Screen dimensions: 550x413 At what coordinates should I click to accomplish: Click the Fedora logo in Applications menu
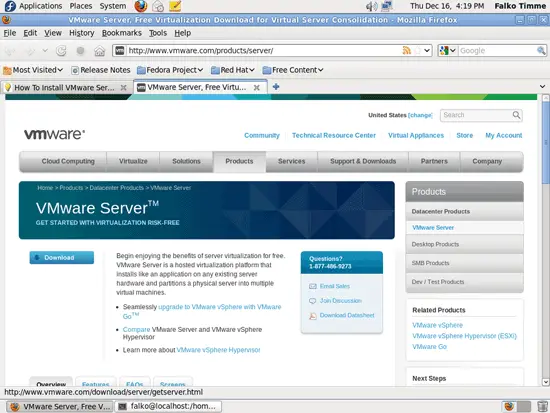tap(10, 6)
